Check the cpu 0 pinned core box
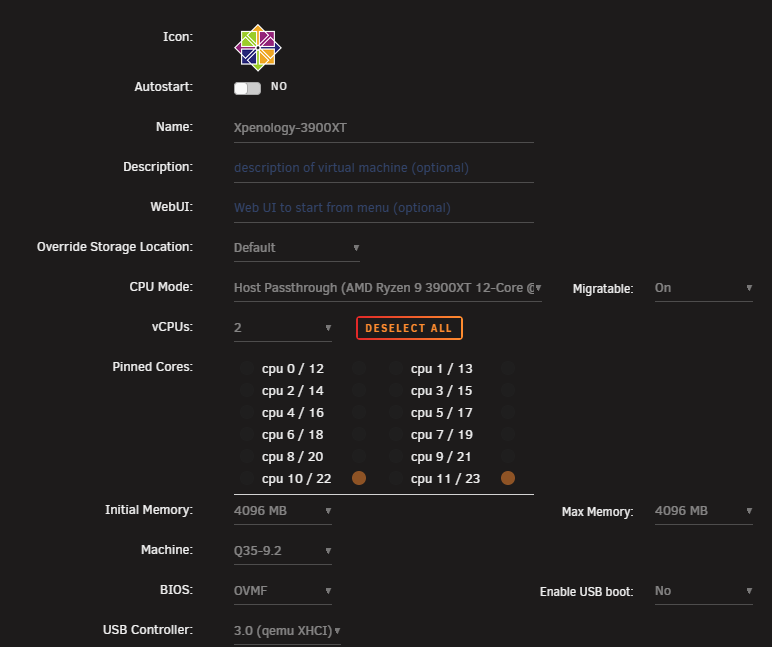This screenshot has width=772, height=647. [247, 368]
